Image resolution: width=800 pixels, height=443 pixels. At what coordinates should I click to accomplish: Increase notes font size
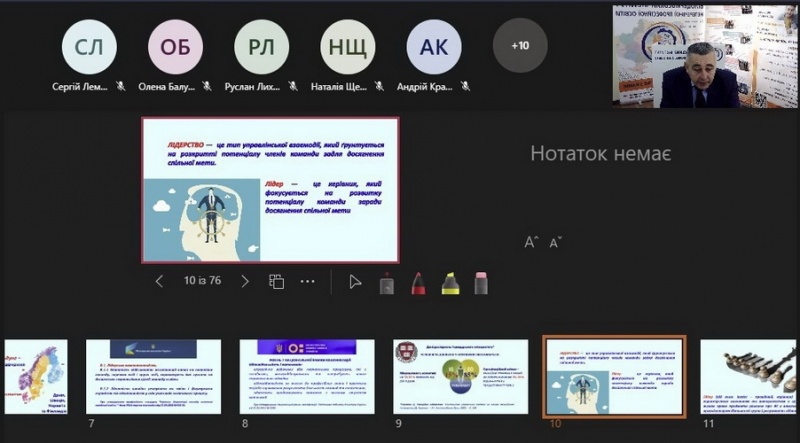click(x=531, y=242)
